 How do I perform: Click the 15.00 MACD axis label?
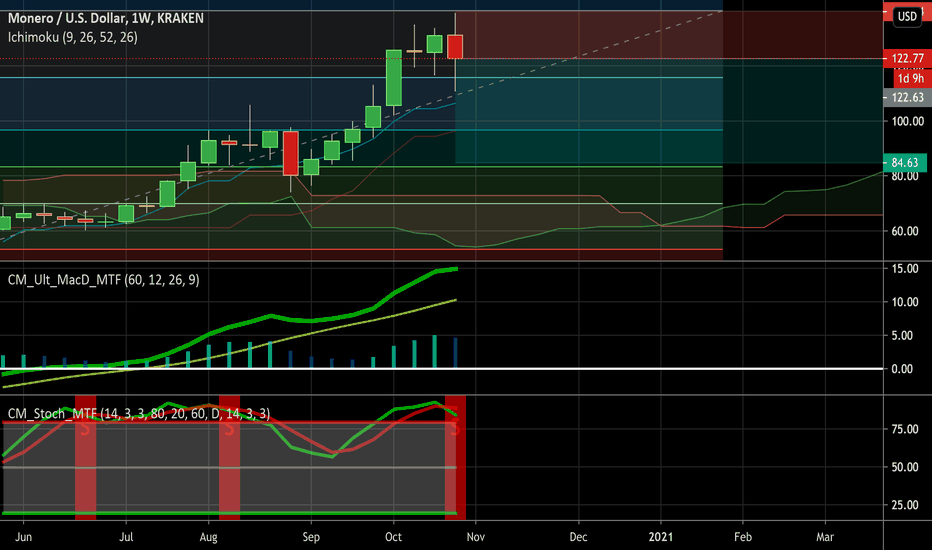(905, 269)
